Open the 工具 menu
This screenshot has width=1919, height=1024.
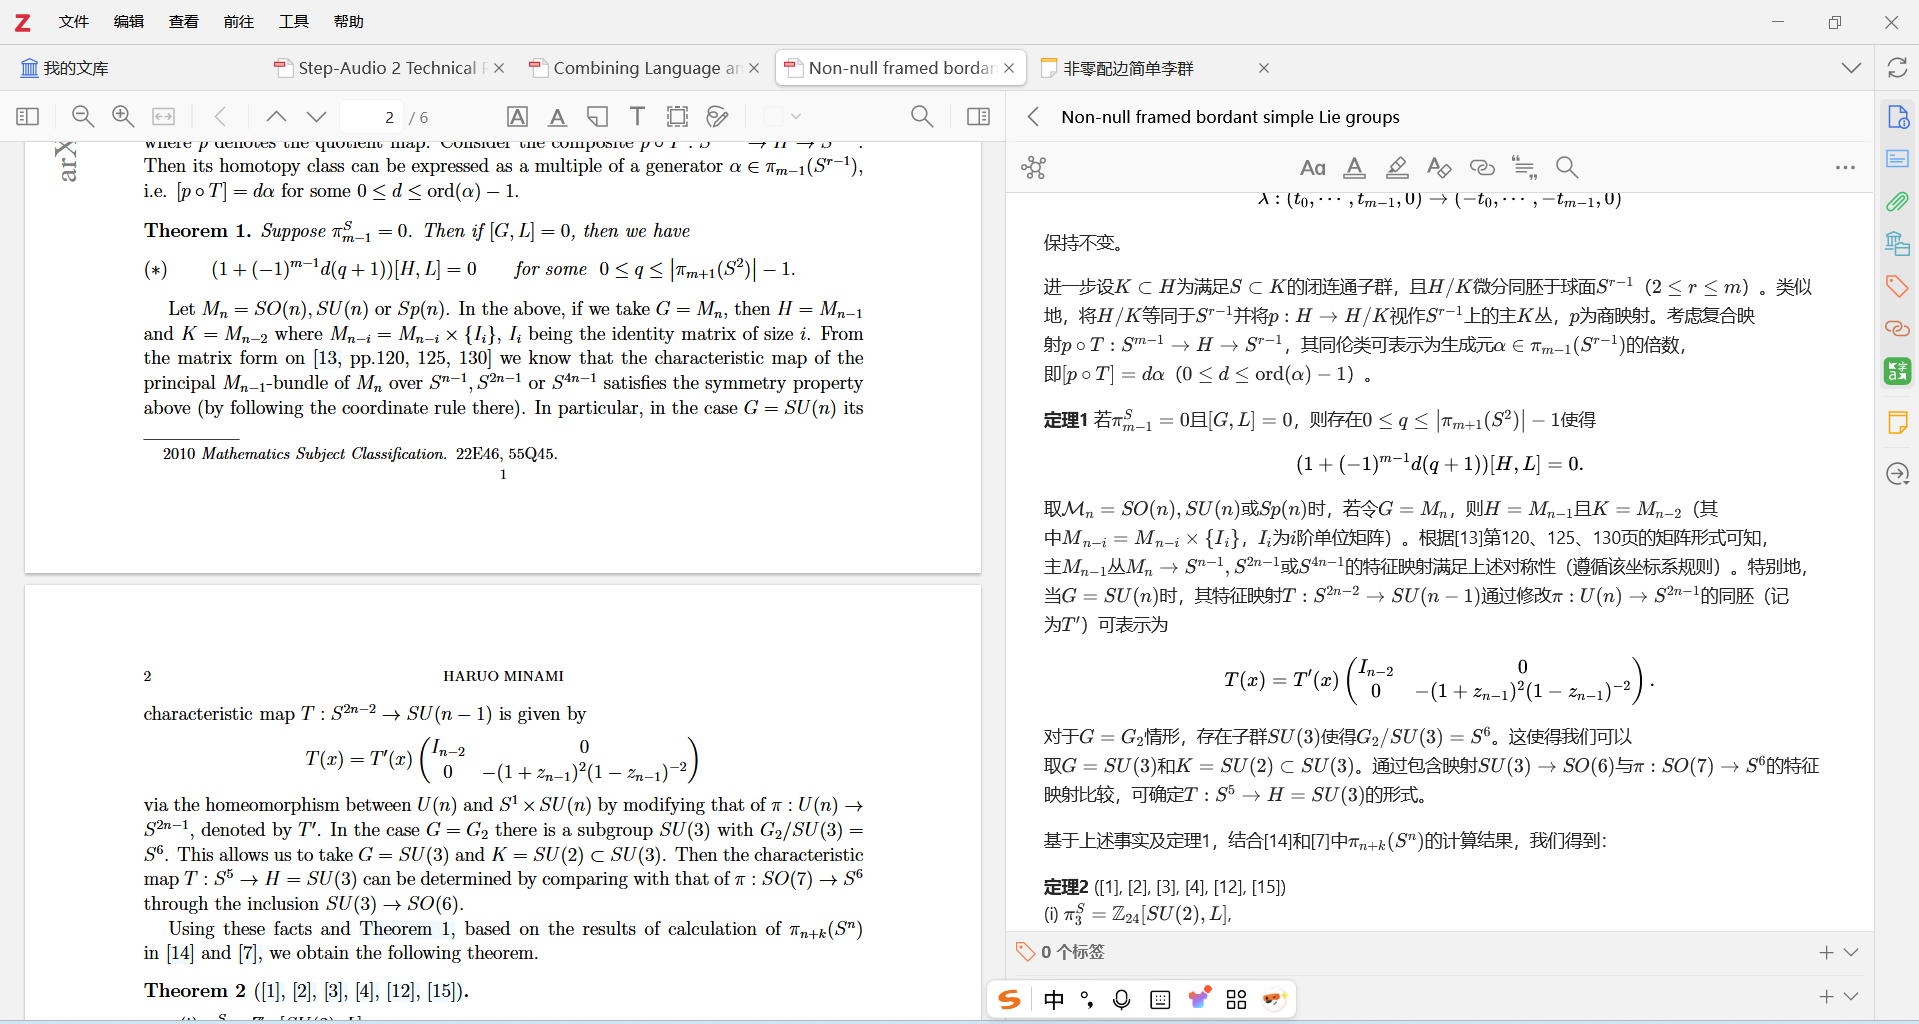pyautogui.click(x=294, y=22)
